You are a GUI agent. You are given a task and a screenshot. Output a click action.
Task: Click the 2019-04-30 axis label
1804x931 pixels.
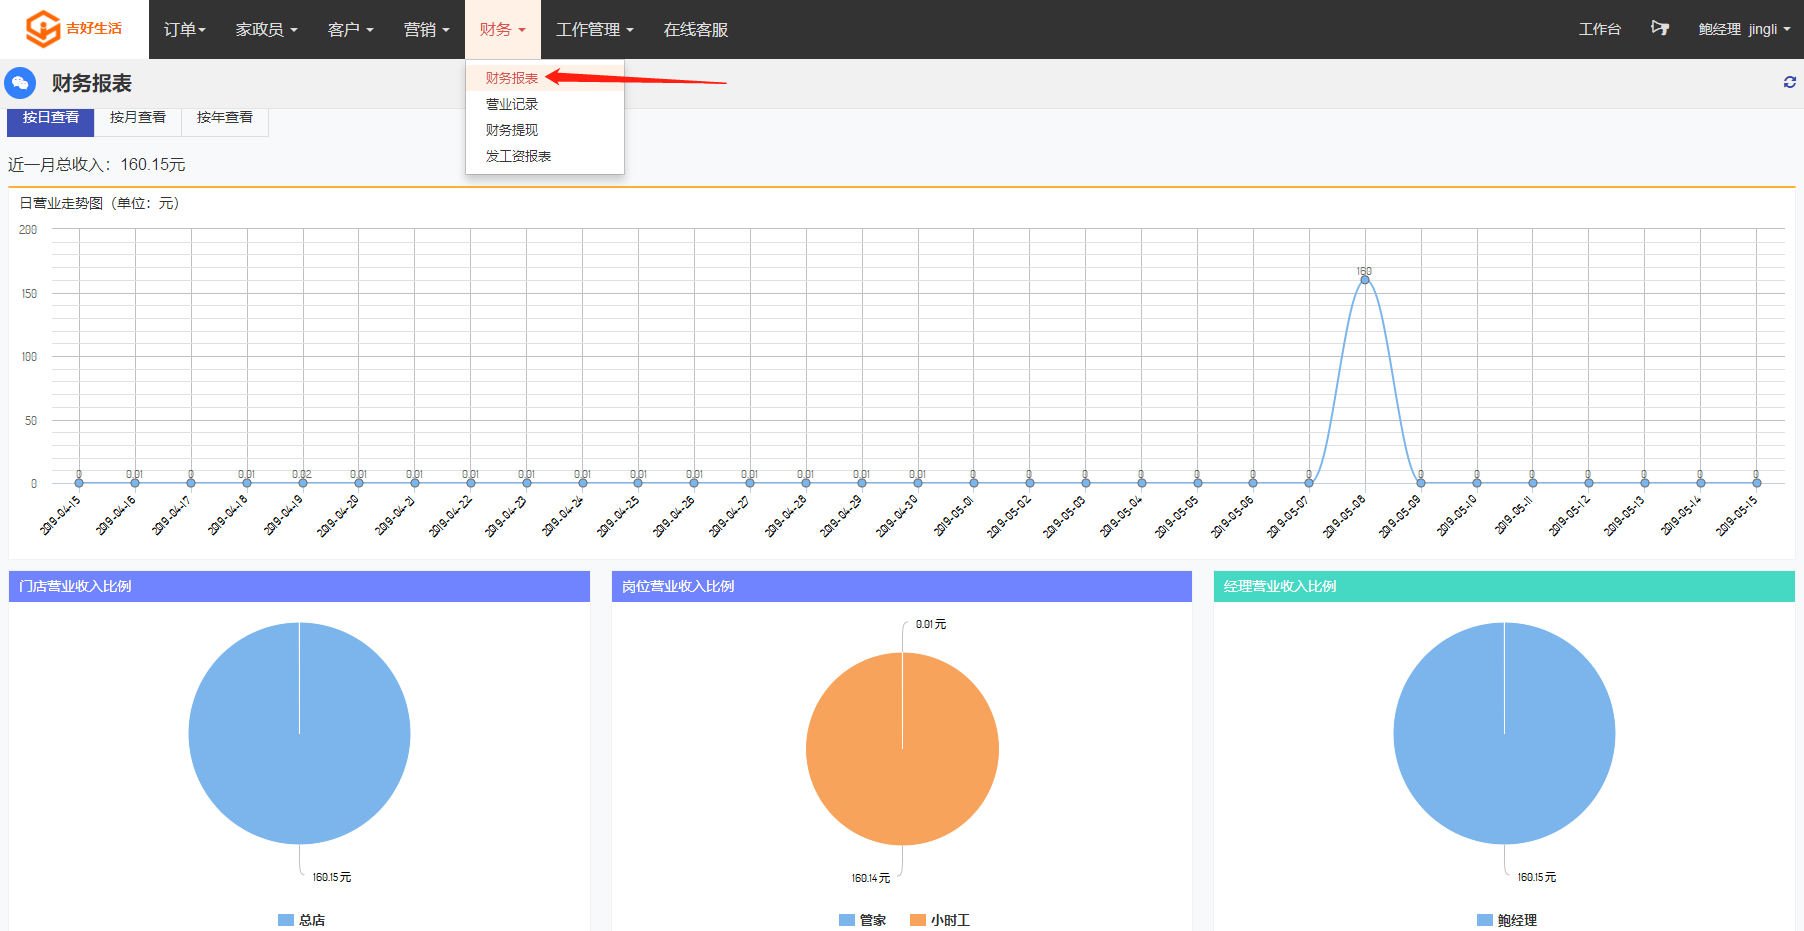(x=897, y=516)
